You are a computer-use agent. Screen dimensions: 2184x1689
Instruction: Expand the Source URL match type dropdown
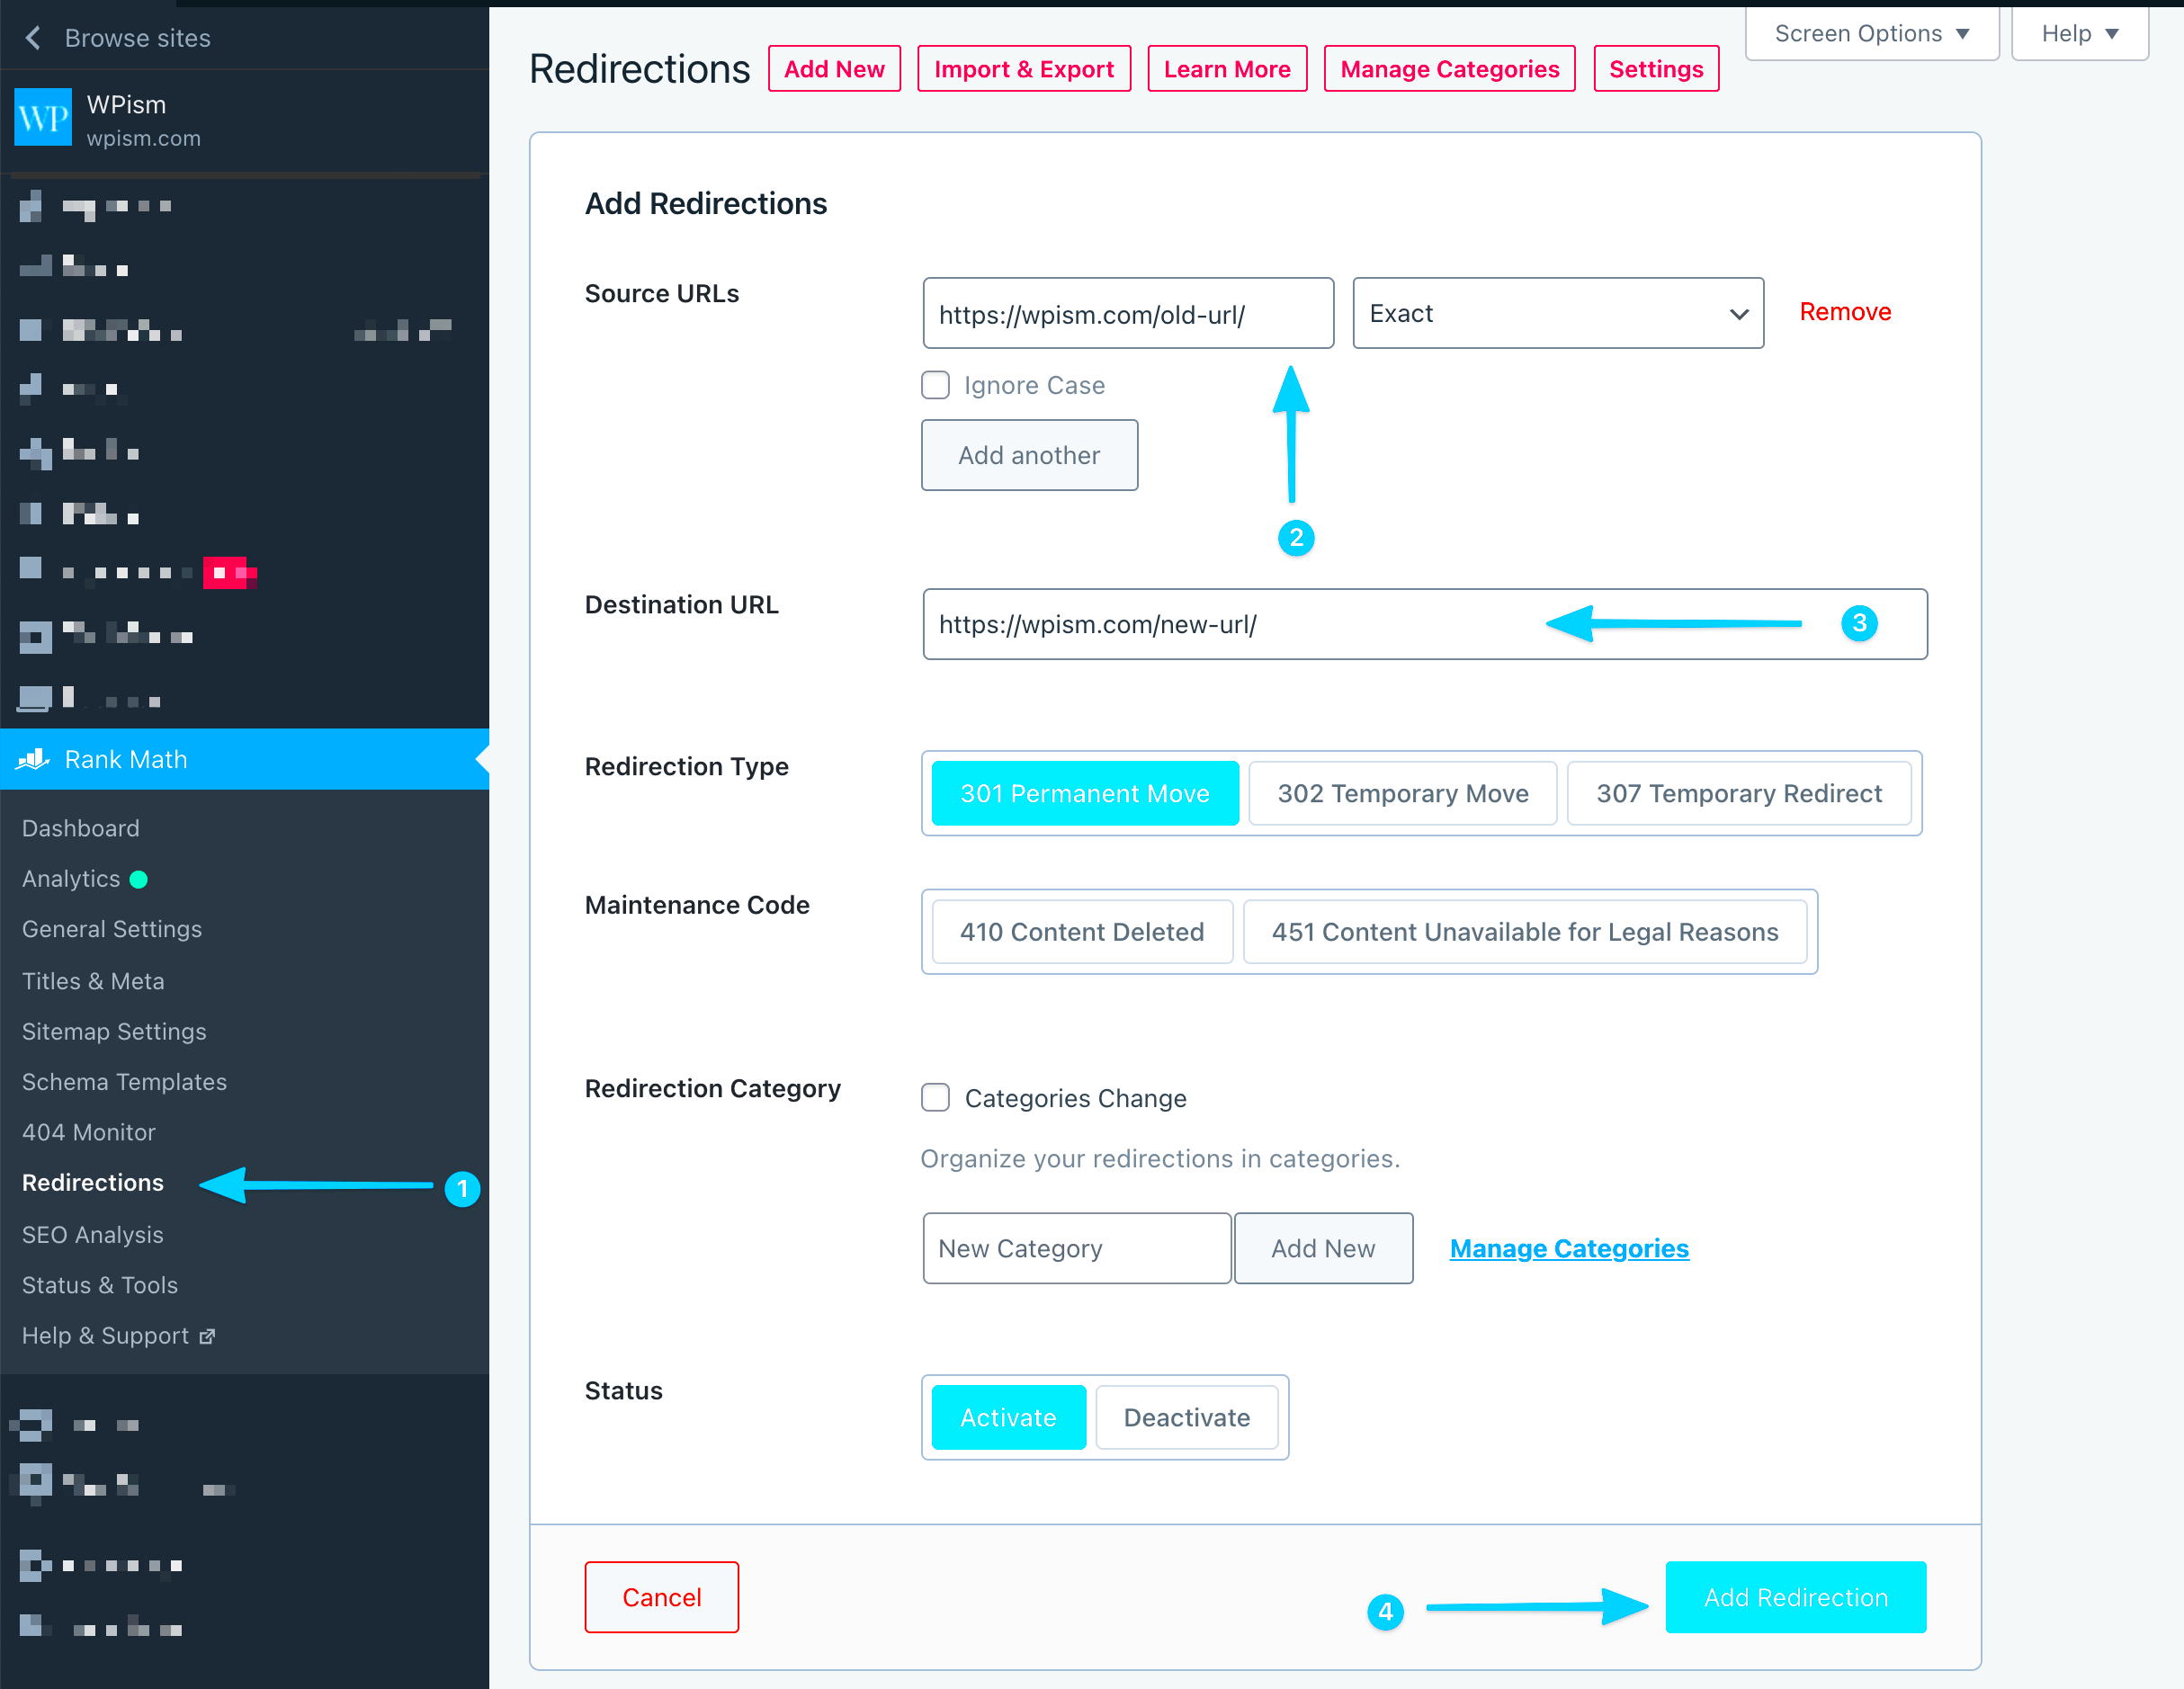pyautogui.click(x=1556, y=312)
